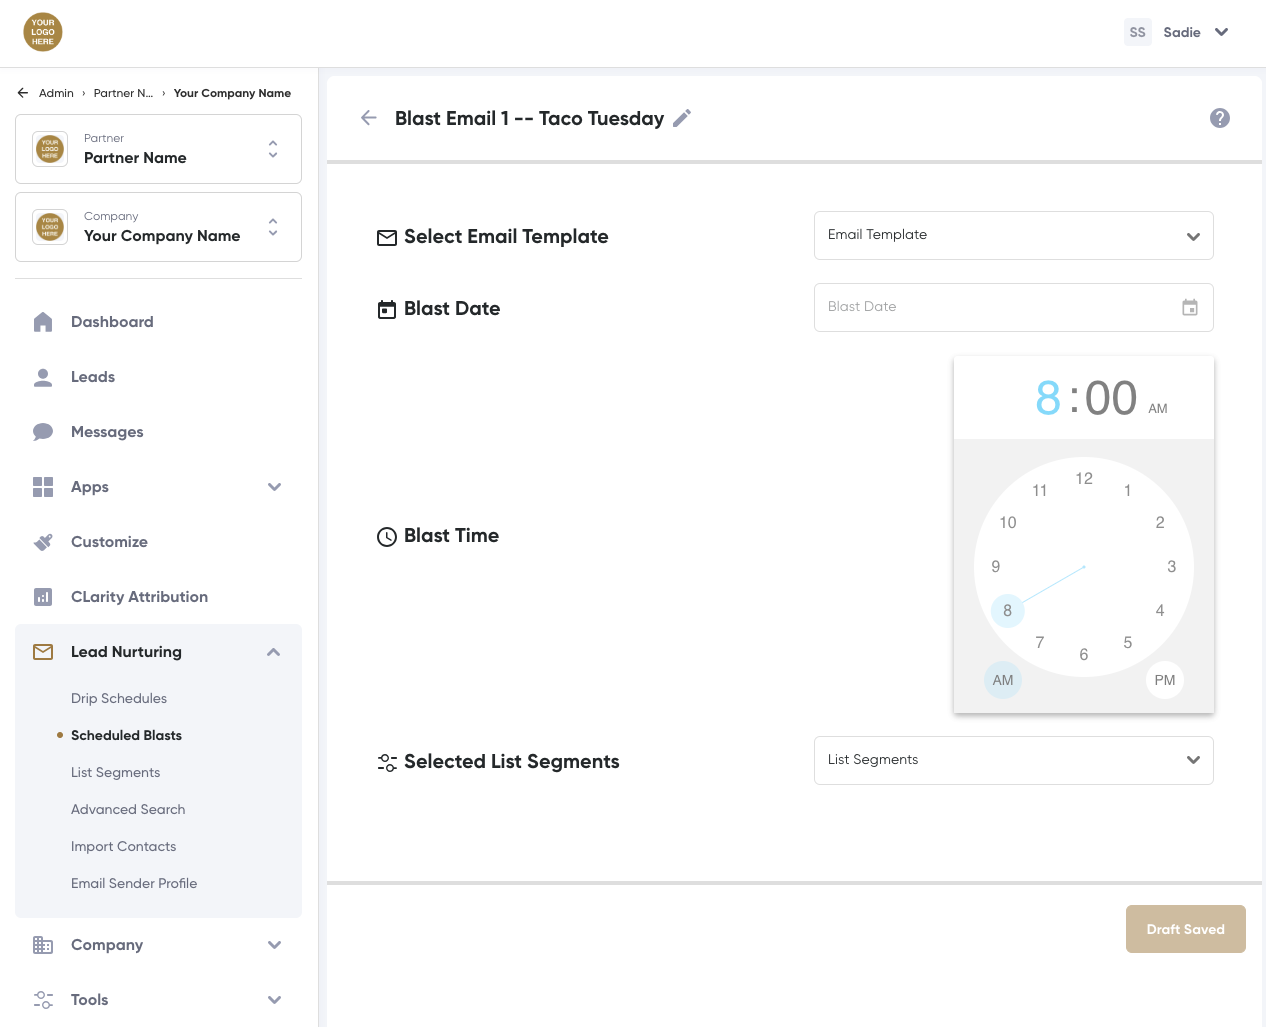Collapse the Lead Nurturing section chevron
Screen dimensions: 1266x1027
pyautogui.click(x=274, y=652)
